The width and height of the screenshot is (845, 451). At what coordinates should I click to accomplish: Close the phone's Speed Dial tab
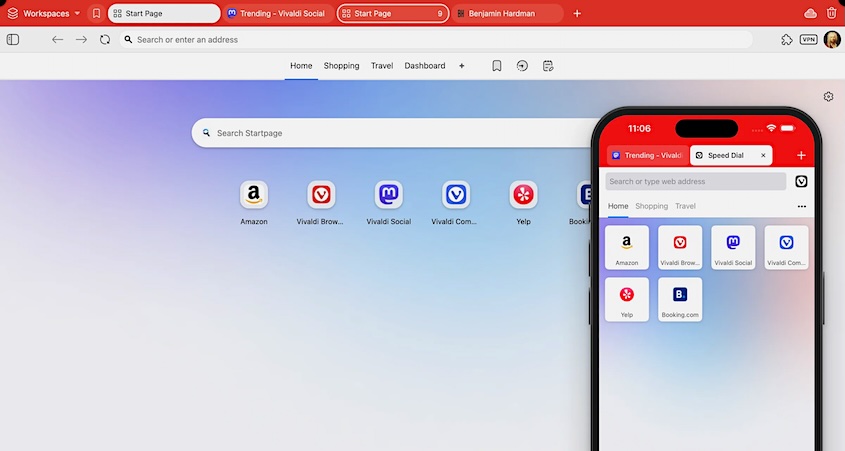point(763,155)
